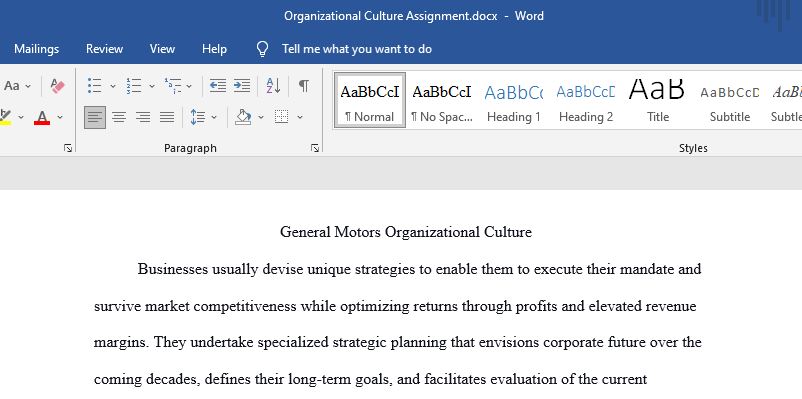Viewport: 802px width, 399px height.
Task: Click the Borders icon
Action: pos(281,118)
